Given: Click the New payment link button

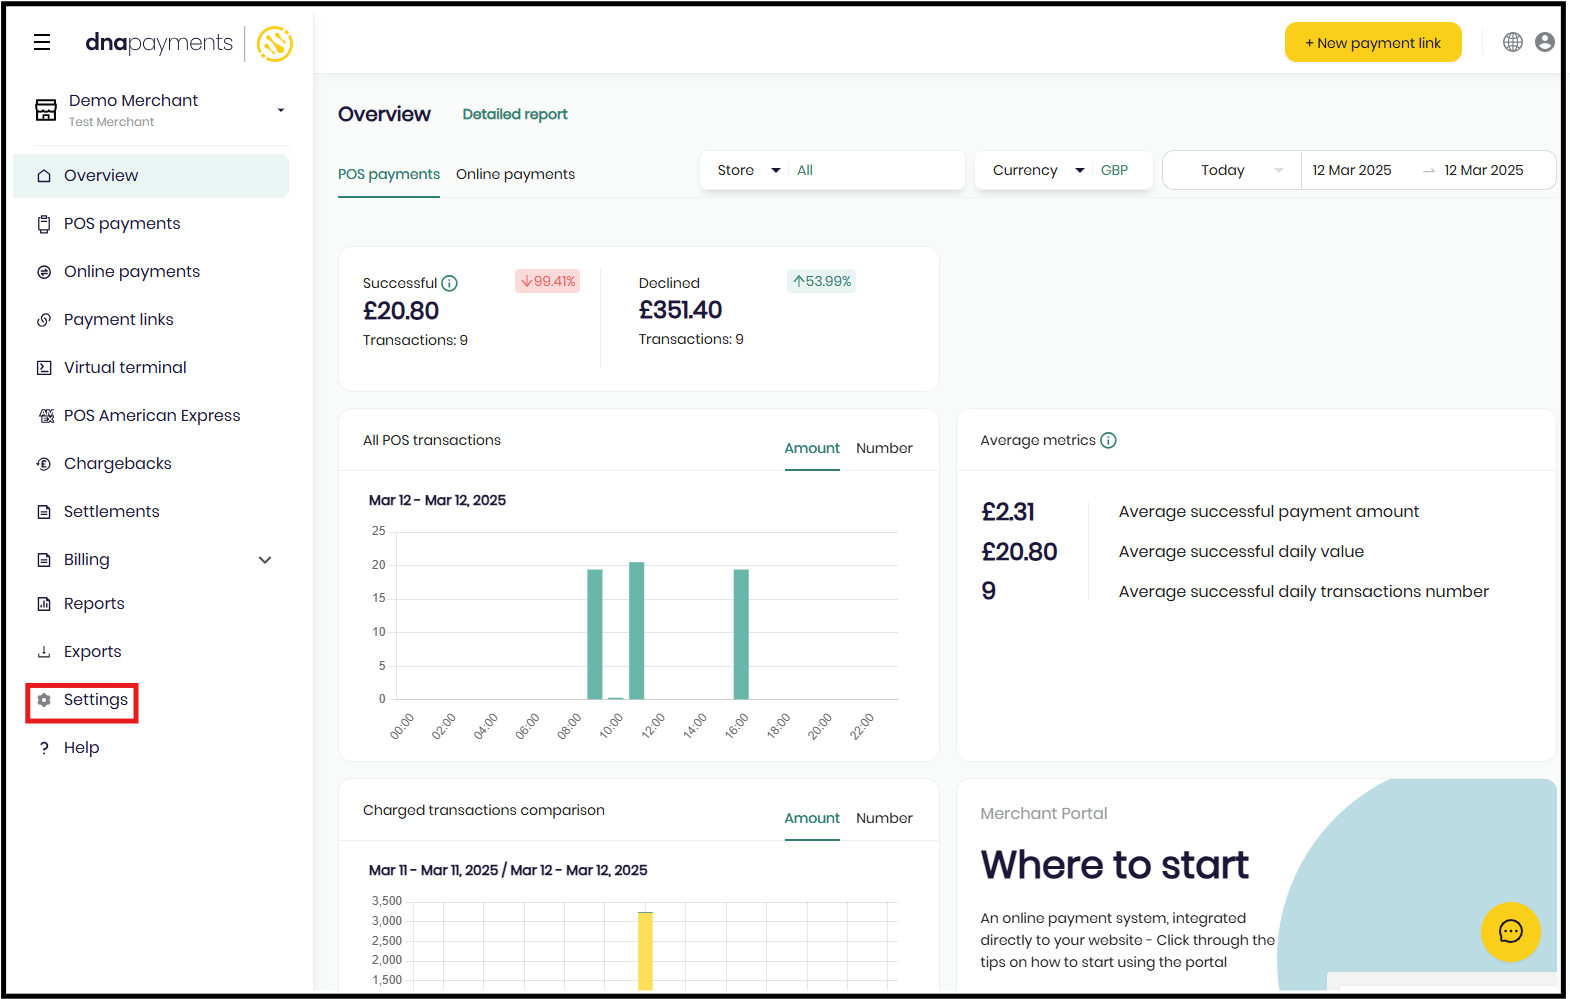Looking at the screenshot, I should coord(1372,43).
